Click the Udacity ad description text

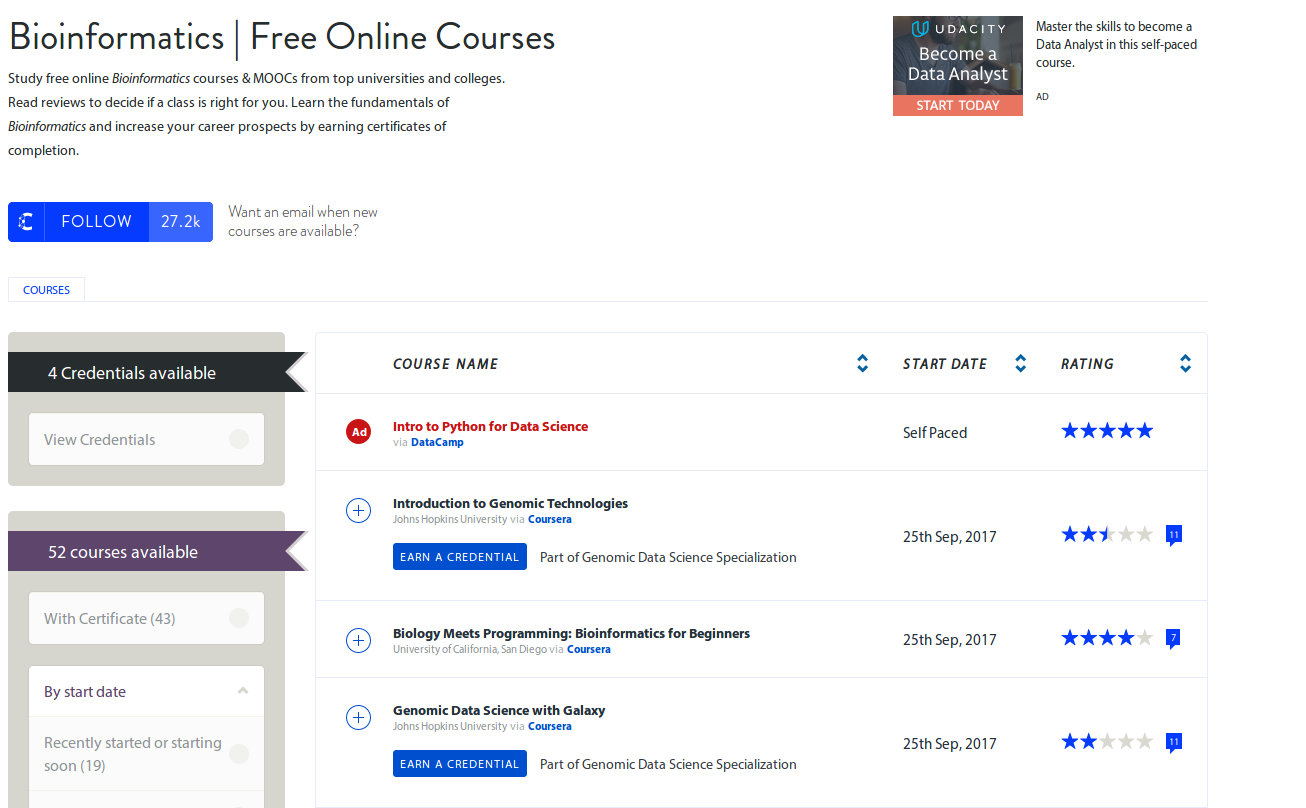point(1116,44)
